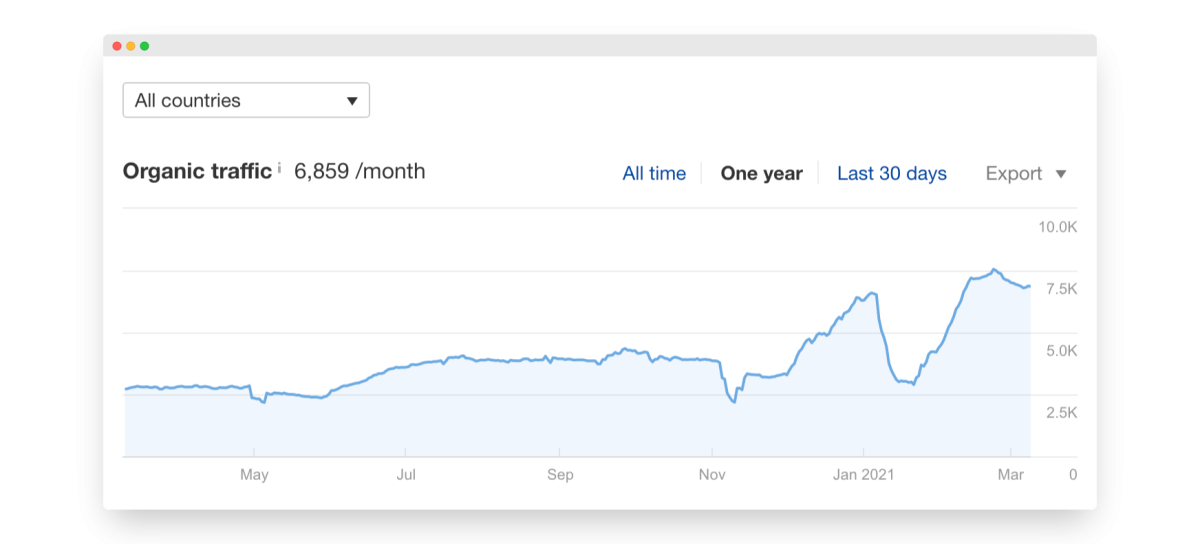1200x544 pixels.
Task: Click the Organic traffic heading
Action: coord(197,171)
